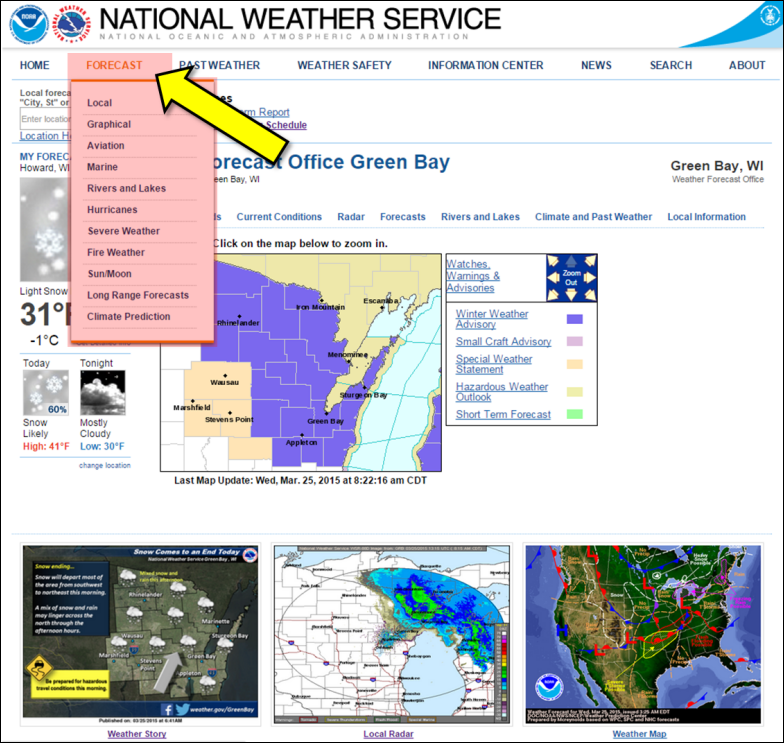Open the INFORMATION CENTER menu
Image resolution: width=784 pixels, height=743 pixels.
[x=486, y=65]
